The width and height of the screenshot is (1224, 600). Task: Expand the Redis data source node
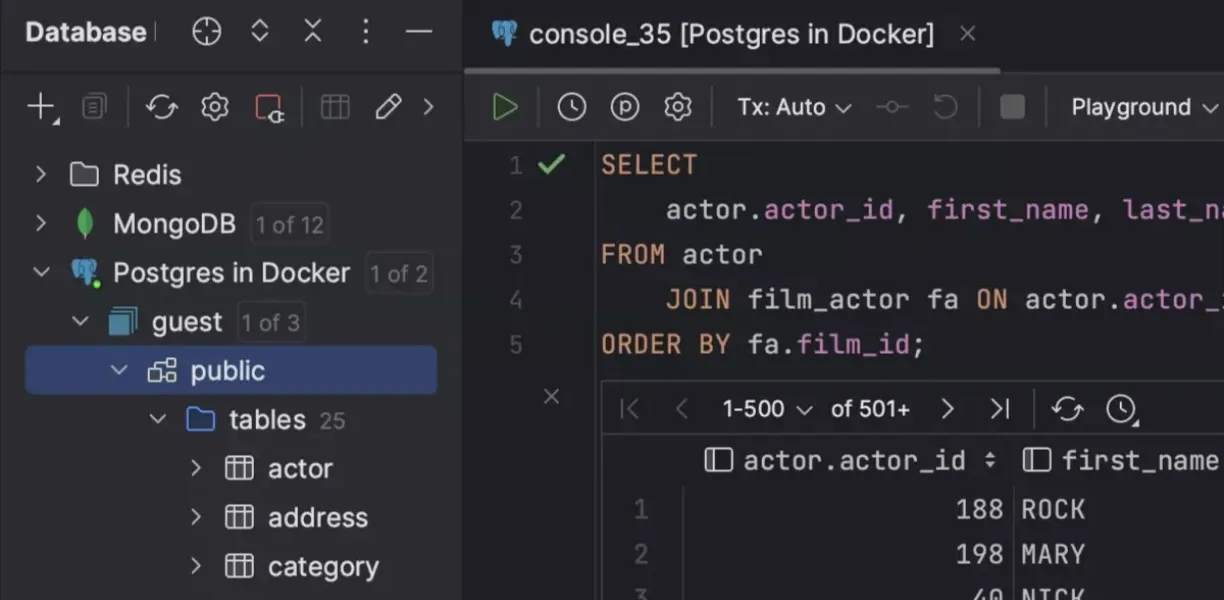41,175
